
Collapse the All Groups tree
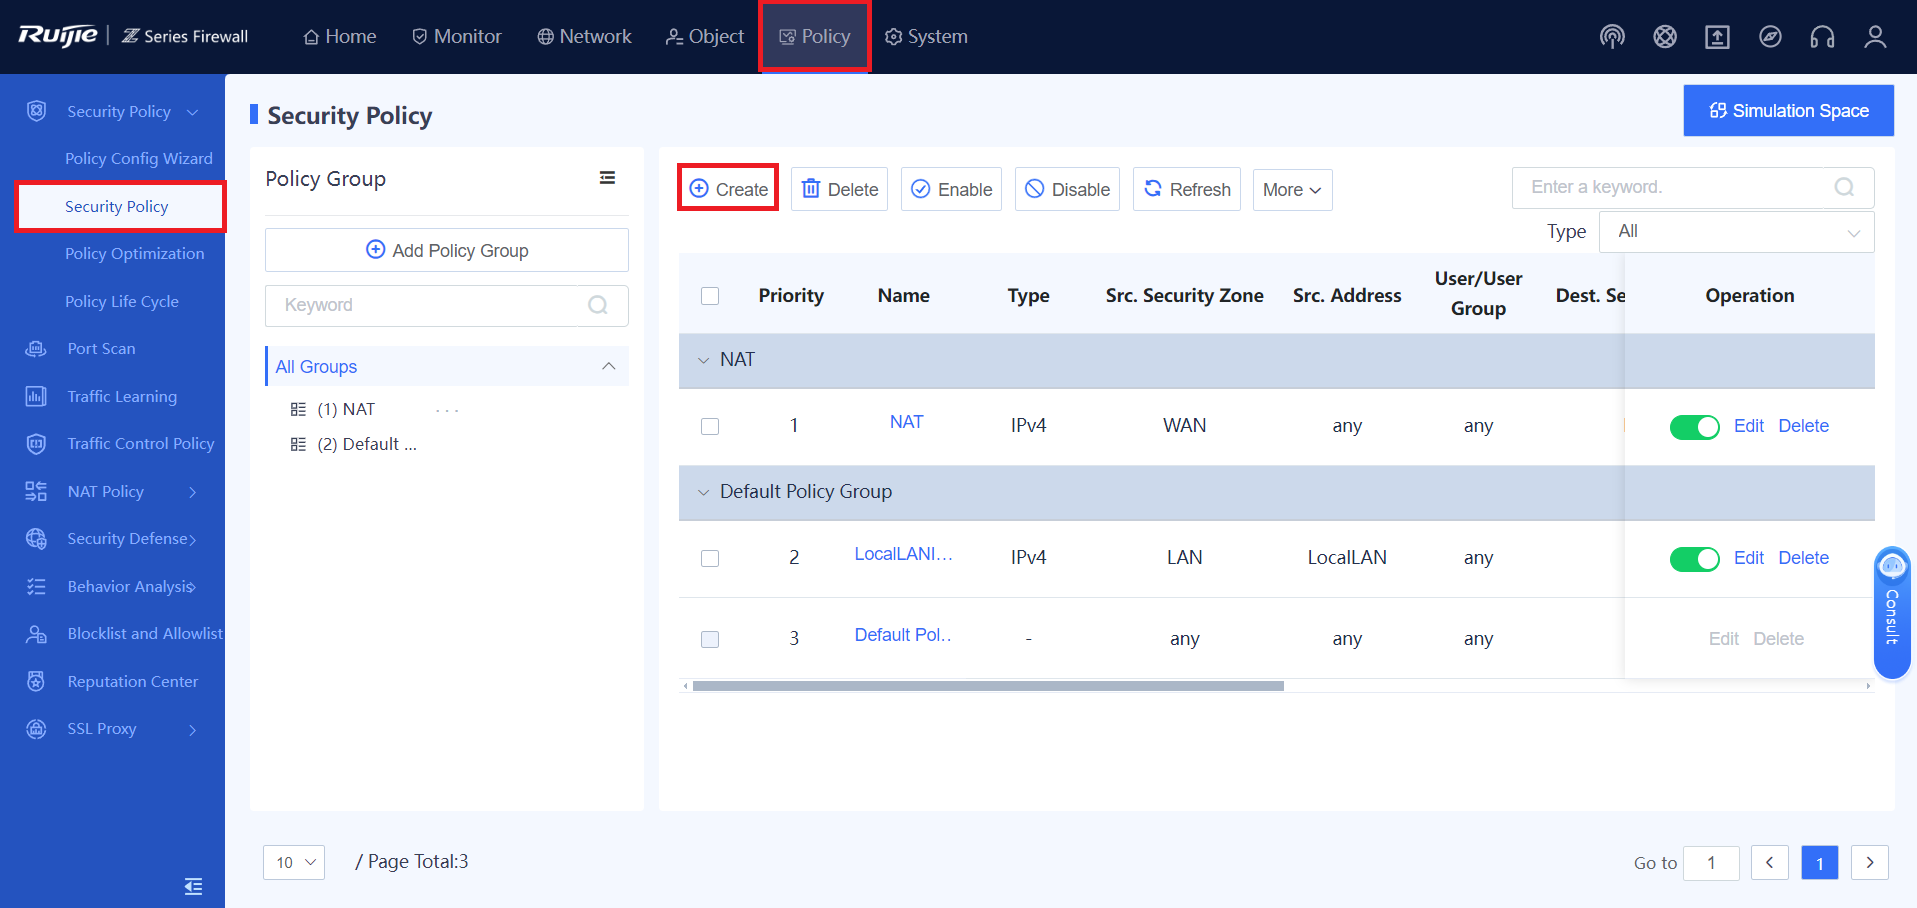[608, 366]
